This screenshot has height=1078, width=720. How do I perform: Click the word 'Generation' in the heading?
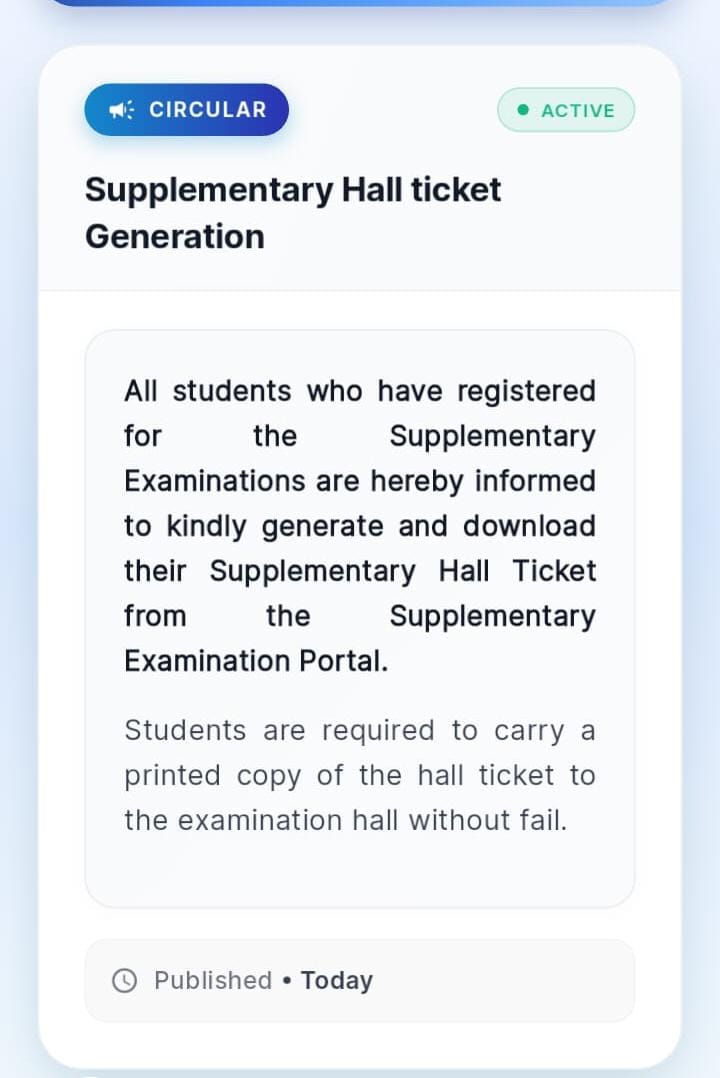(175, 237)
